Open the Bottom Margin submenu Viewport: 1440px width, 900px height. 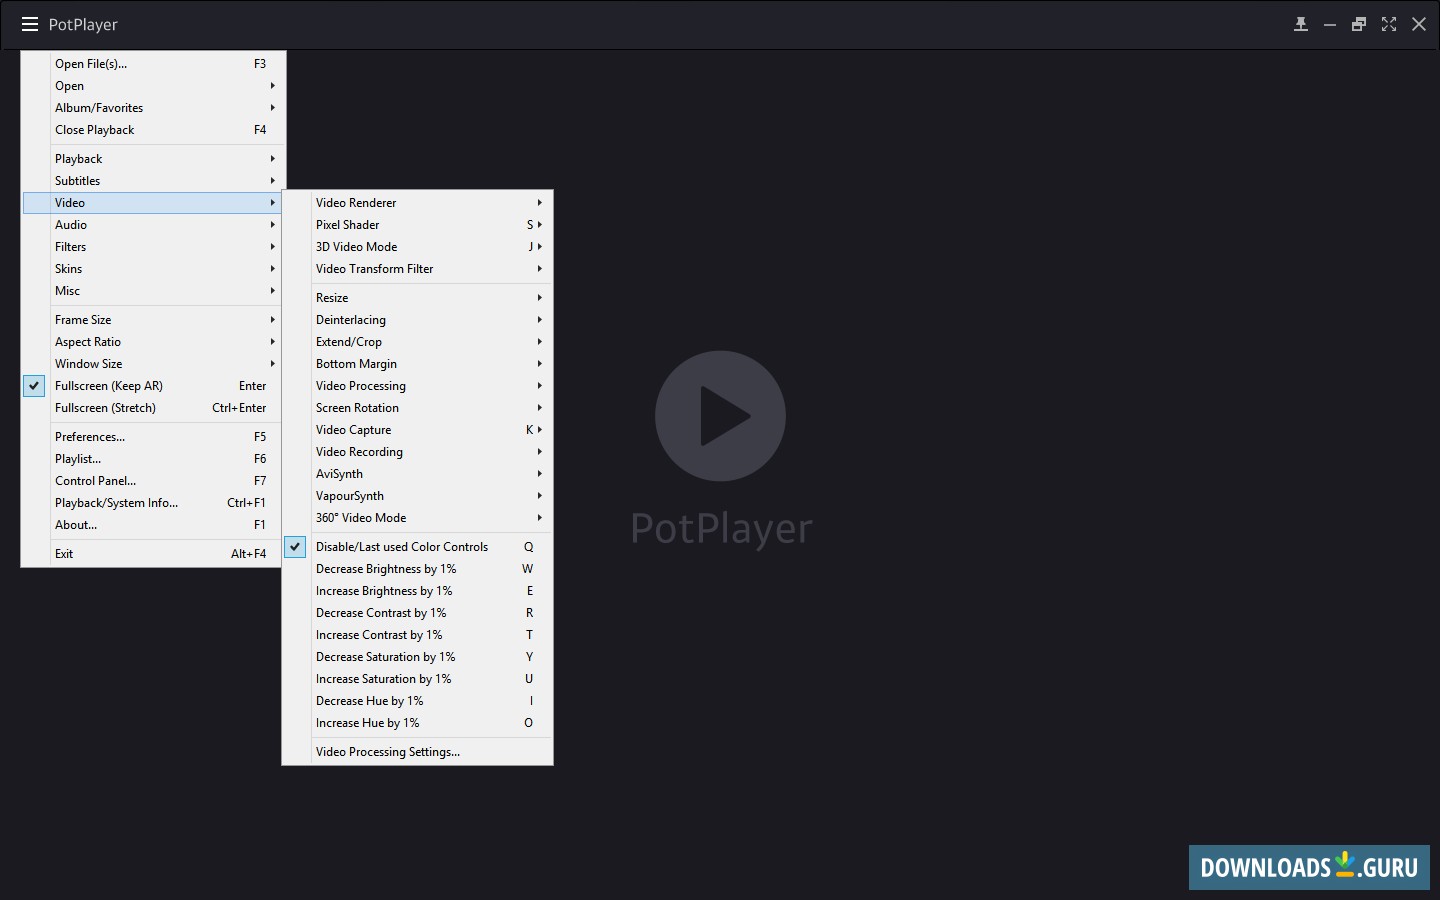click(418, 364)
